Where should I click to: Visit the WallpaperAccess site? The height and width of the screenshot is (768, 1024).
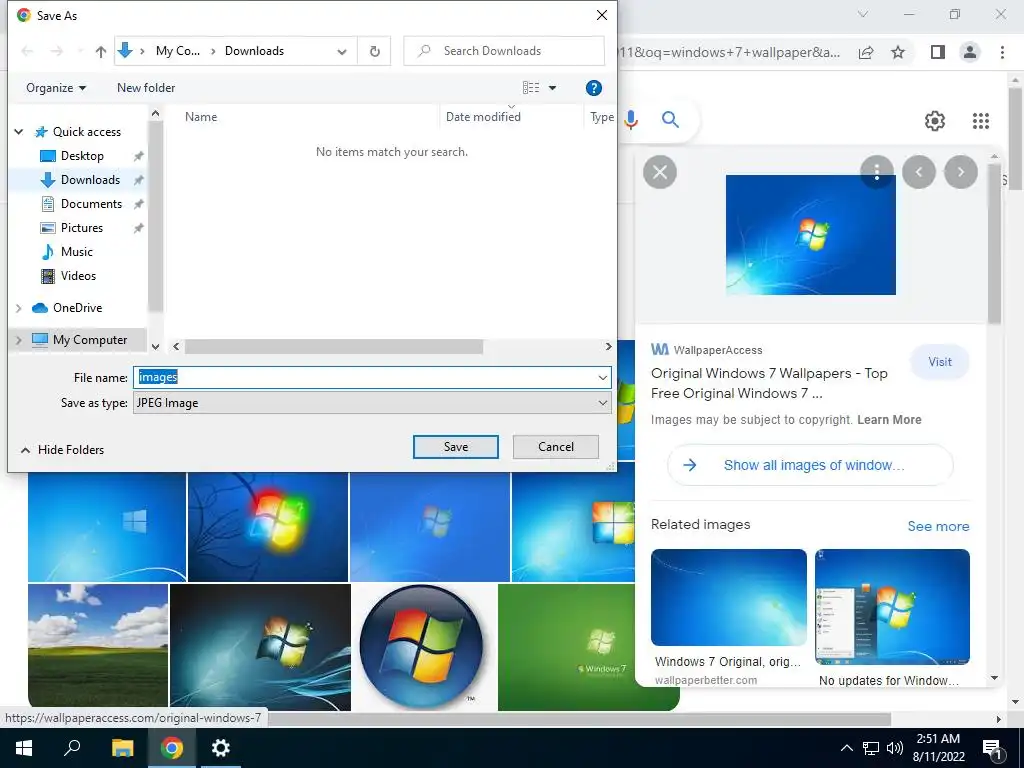tap(940, 362)
